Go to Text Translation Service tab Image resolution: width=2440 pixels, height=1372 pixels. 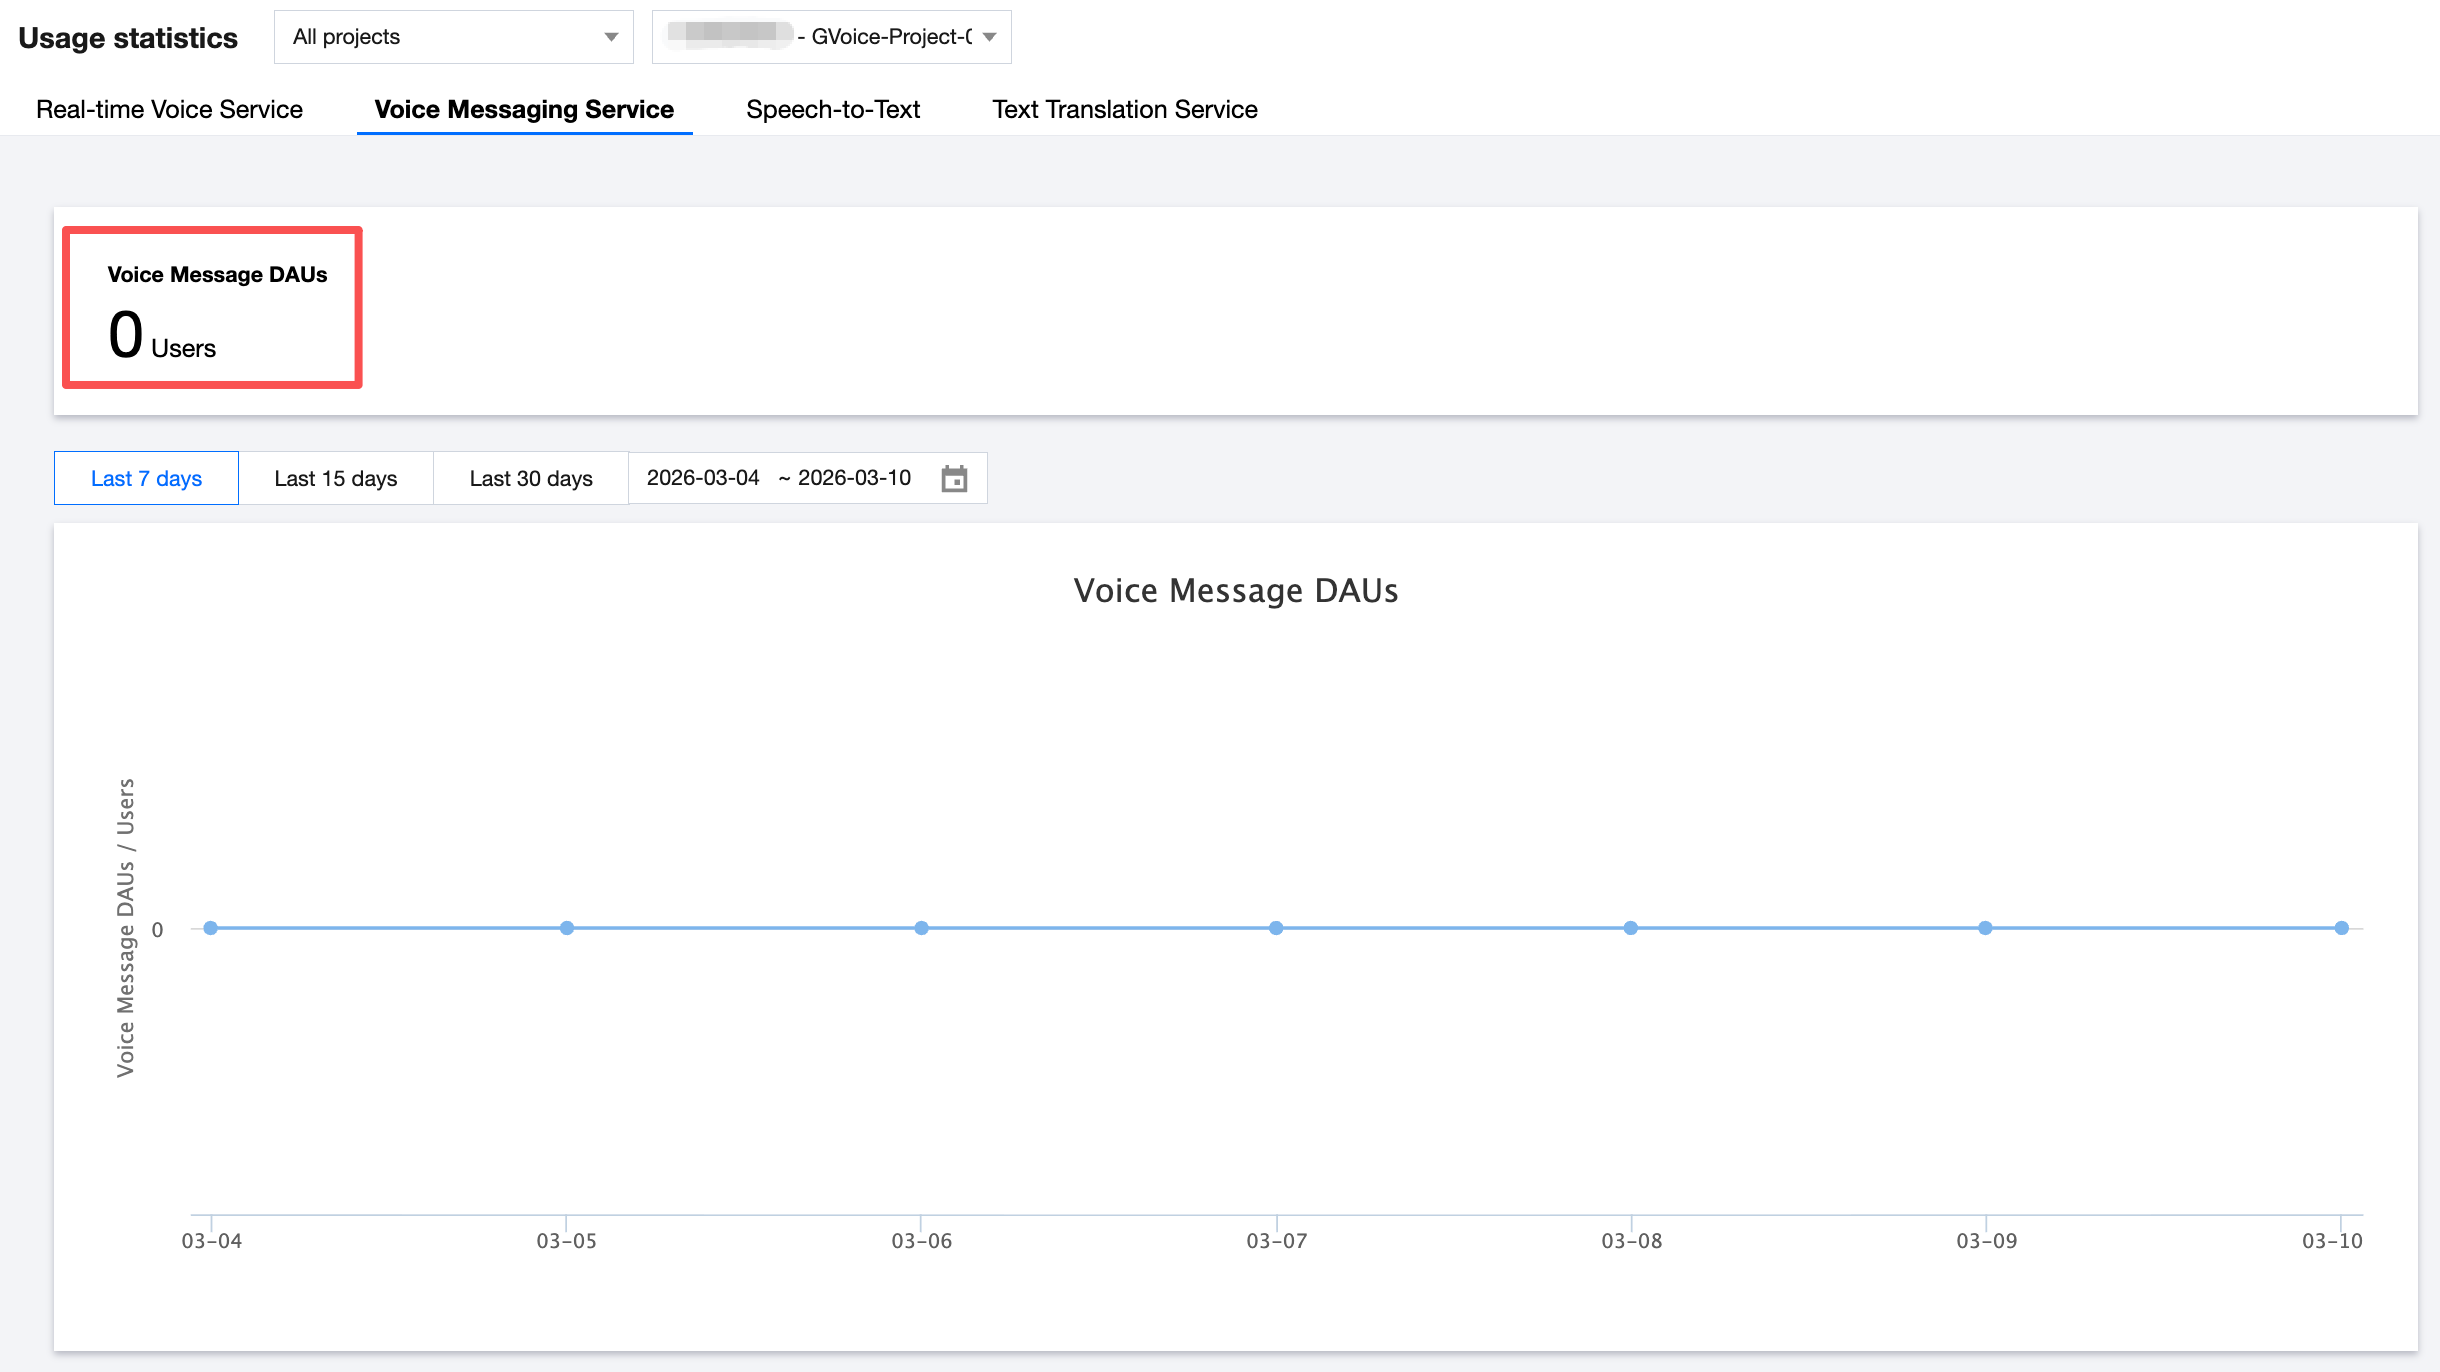click(1124, 109)
